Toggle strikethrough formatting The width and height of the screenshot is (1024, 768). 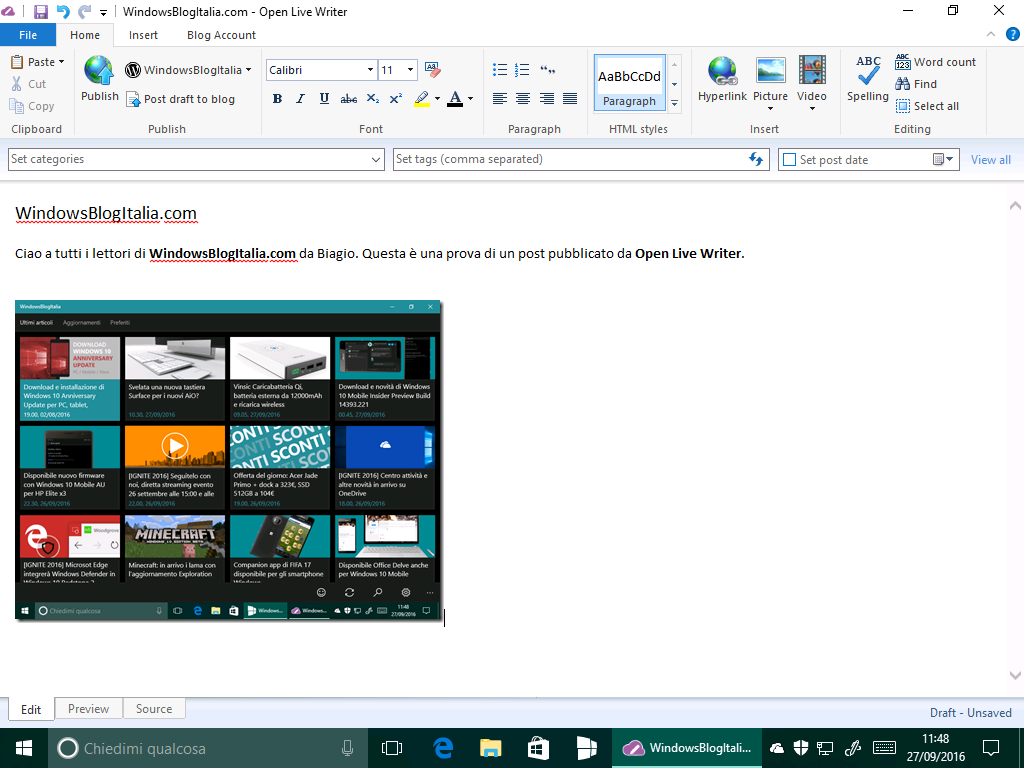pyautogui.click(x=349, y=99)
